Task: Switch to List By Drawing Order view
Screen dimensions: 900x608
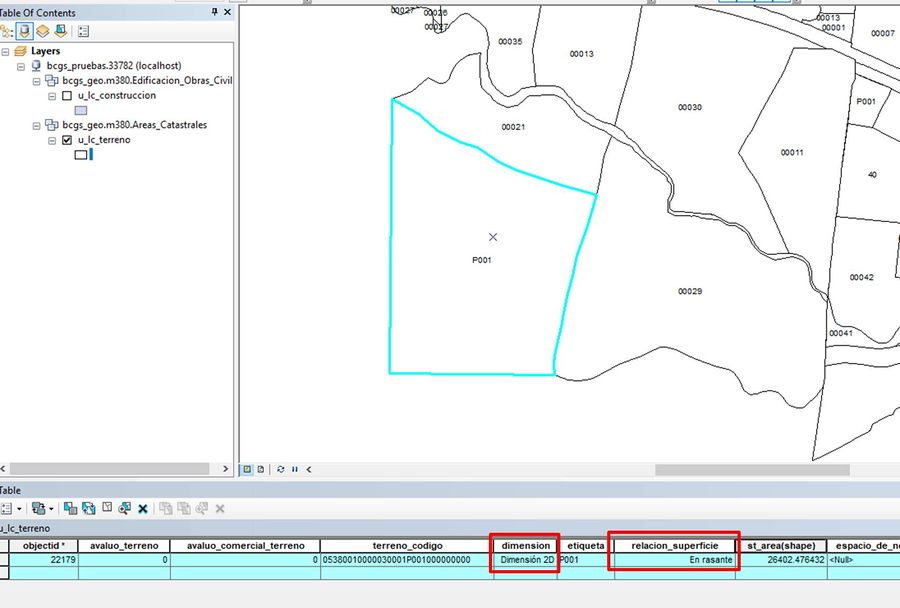Action: point(5,31)
